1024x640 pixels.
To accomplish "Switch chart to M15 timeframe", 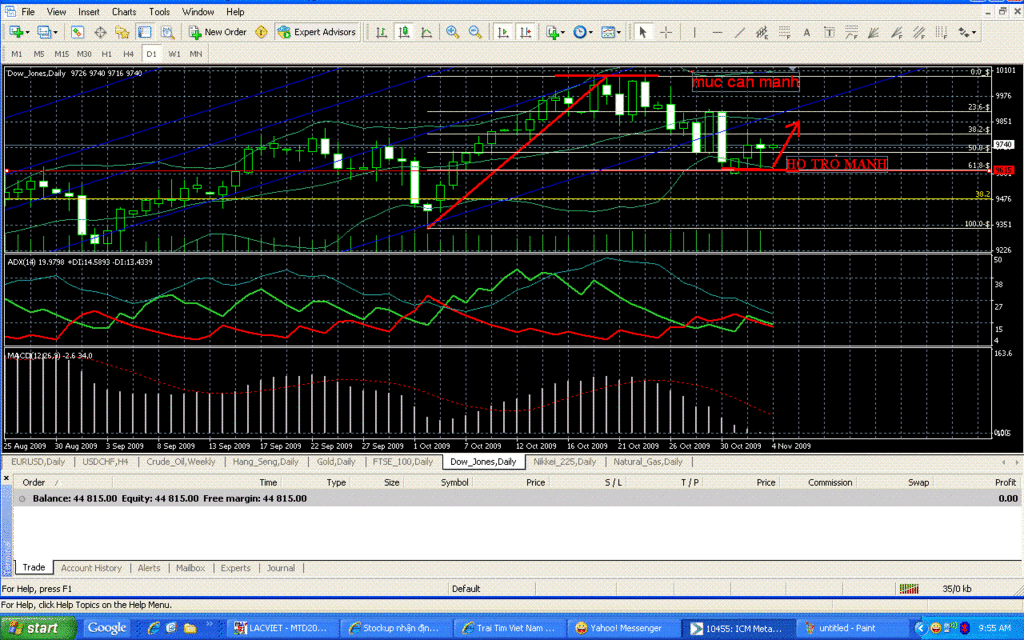I will click(x=61, y=54).
